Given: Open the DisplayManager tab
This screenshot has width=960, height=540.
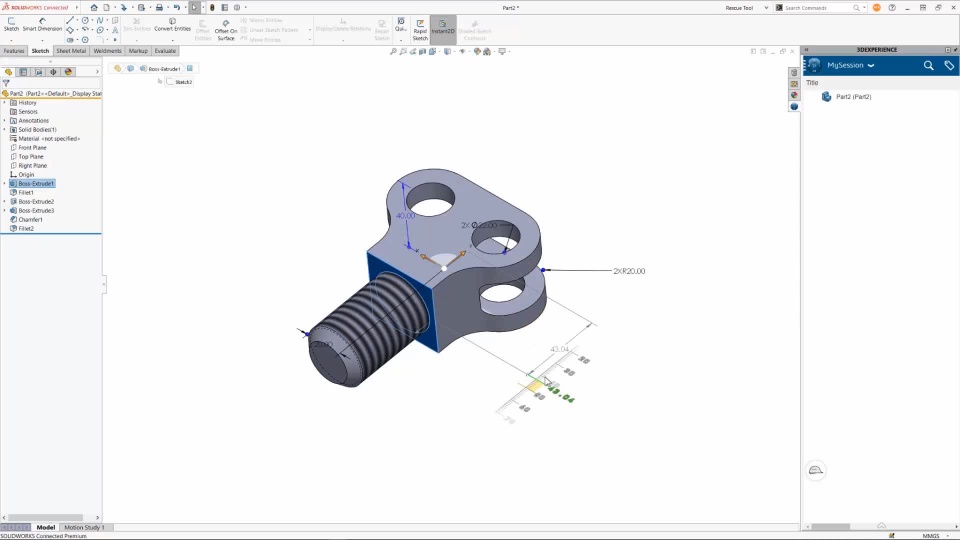Looking at the screenshot, I should (68, 72).
